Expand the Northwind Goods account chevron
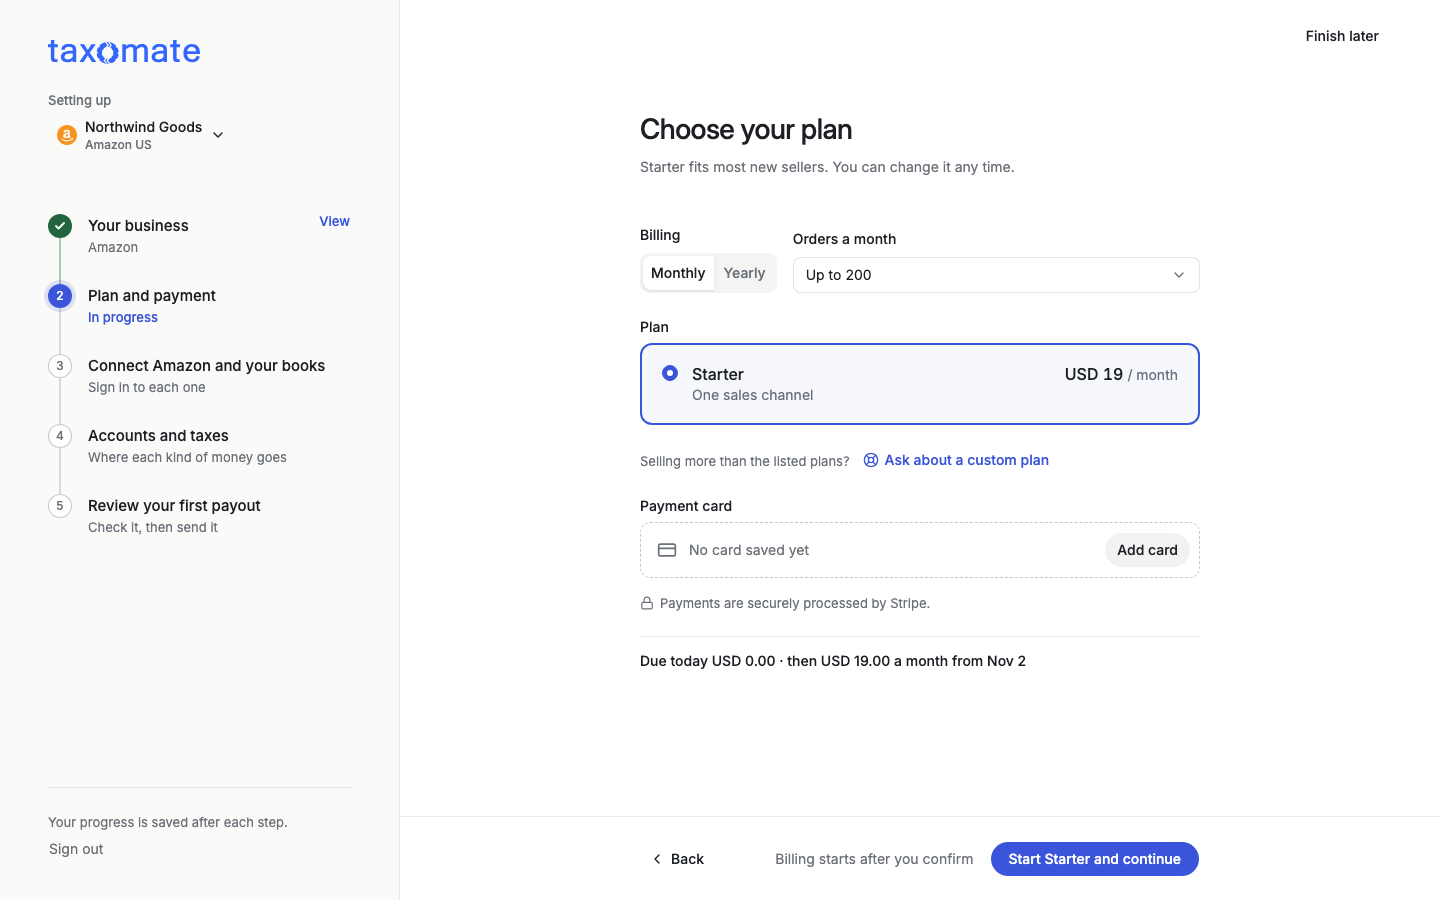 point(218,135)
